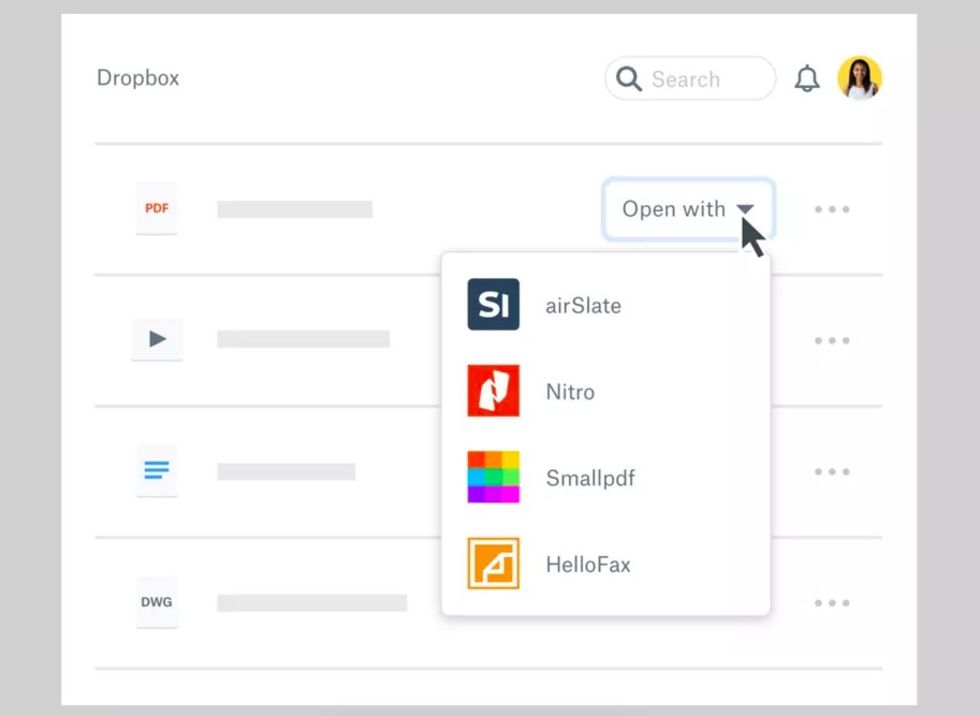
Task: Open notifications via the bell icon
Action: click(807, 79)
